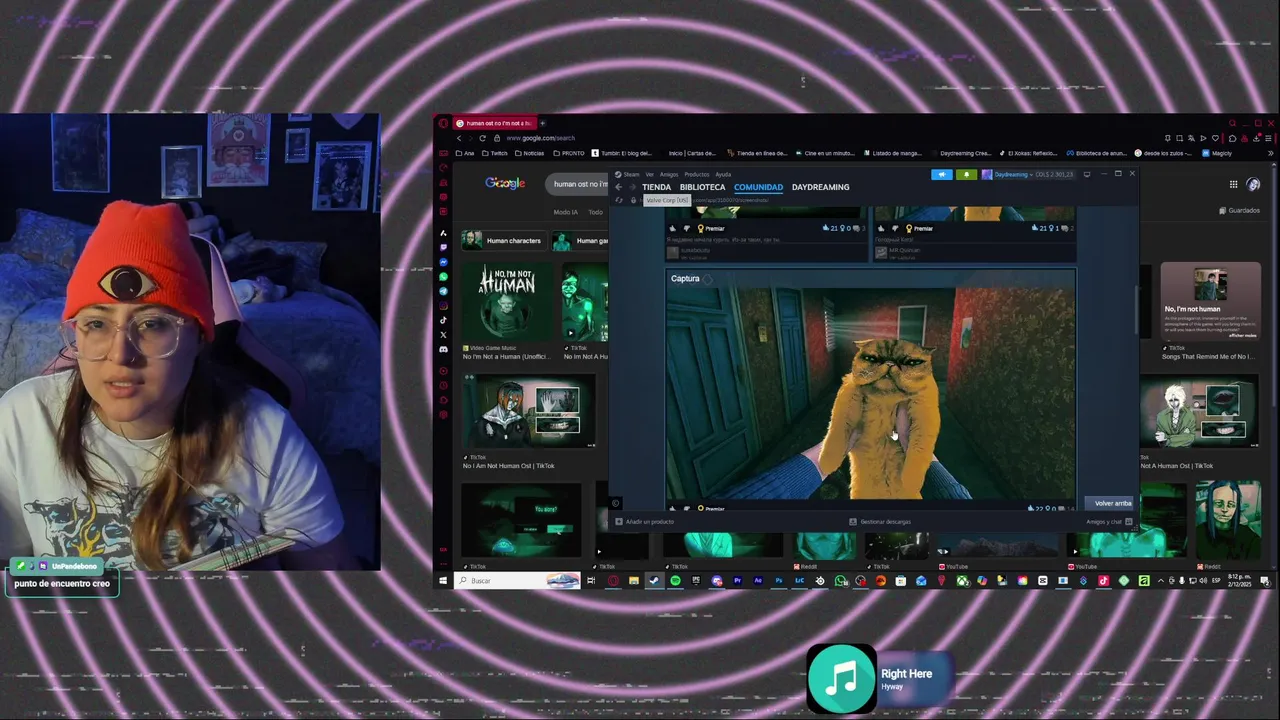Thumbs down MR.Quinian's screenshot

(894, 228)
